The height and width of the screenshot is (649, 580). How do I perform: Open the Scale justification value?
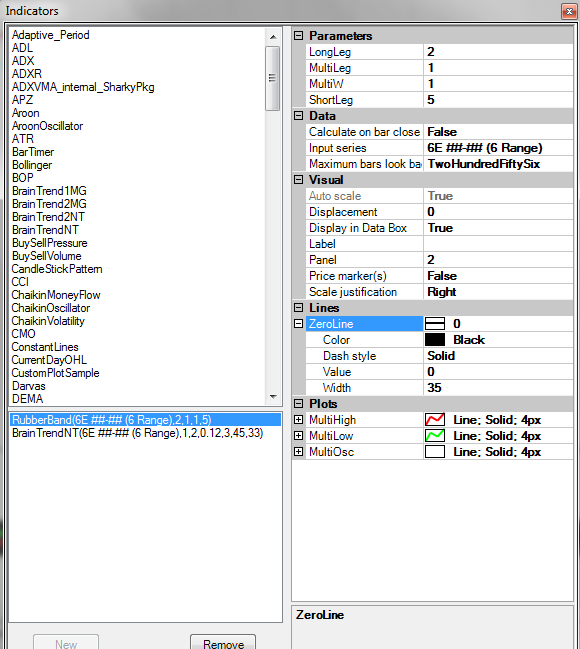click(498, 292)
